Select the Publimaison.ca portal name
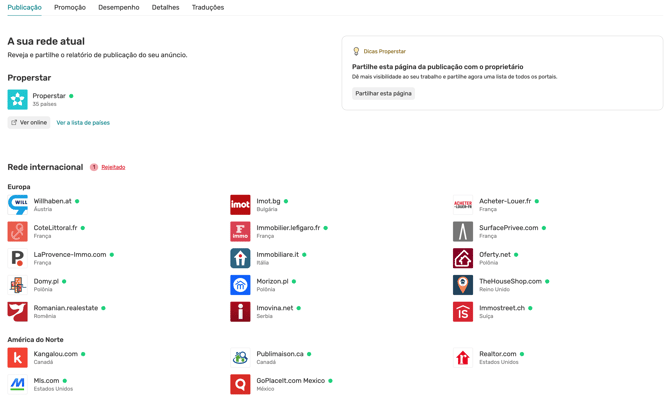 pyautogui.click(x=280, y=354)
